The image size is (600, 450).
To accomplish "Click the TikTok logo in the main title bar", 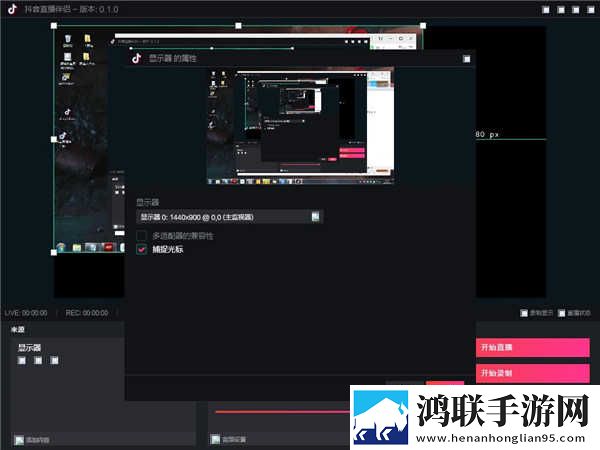I will click(12, 8).
